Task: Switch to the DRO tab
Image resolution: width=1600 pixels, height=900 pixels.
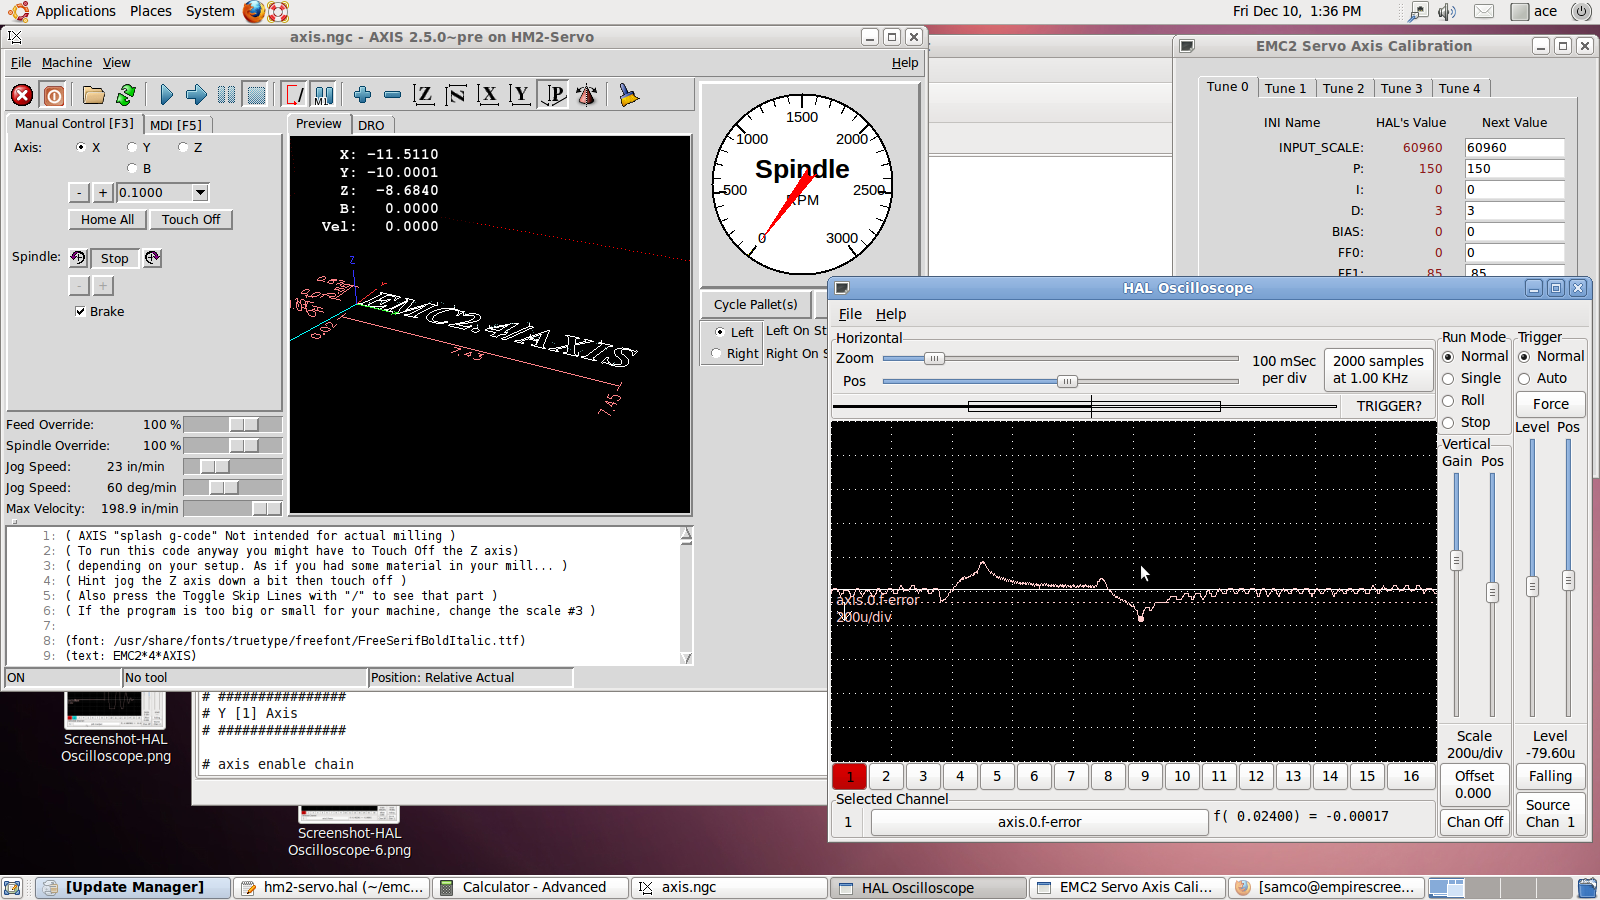Action: (371, 125)
